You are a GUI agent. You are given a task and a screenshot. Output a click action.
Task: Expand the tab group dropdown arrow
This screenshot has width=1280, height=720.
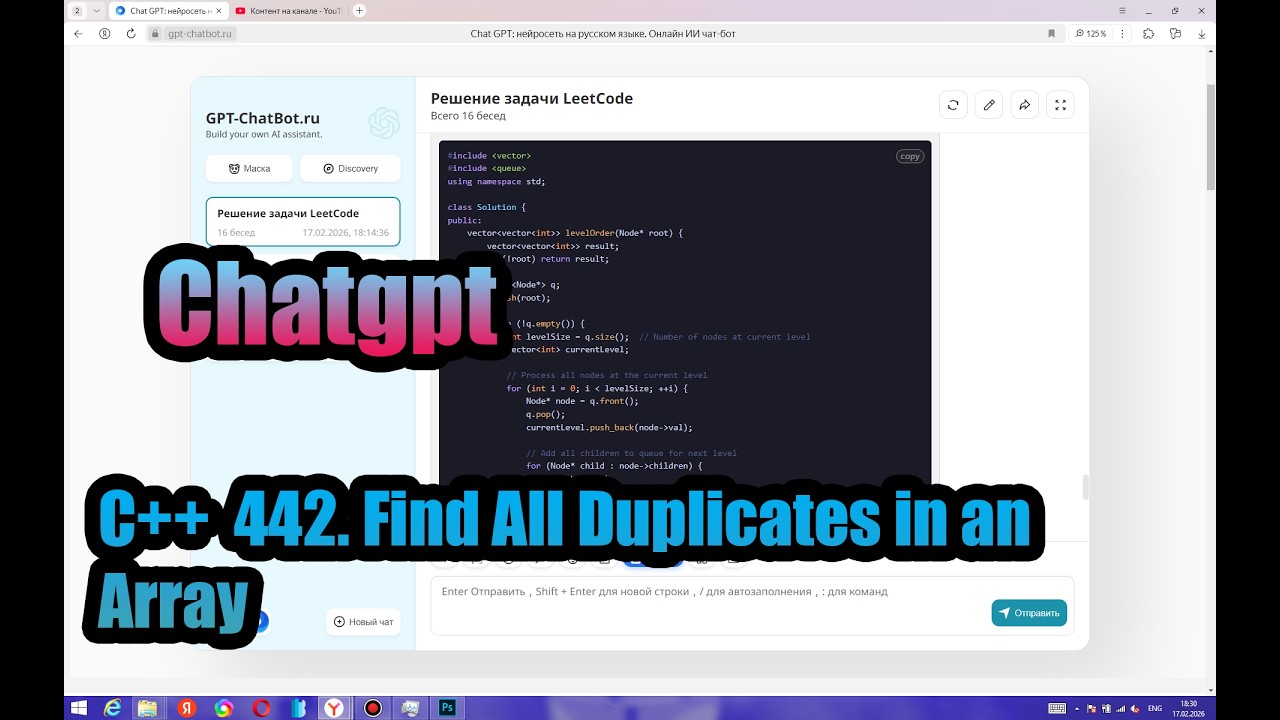[x=96, y=10]
